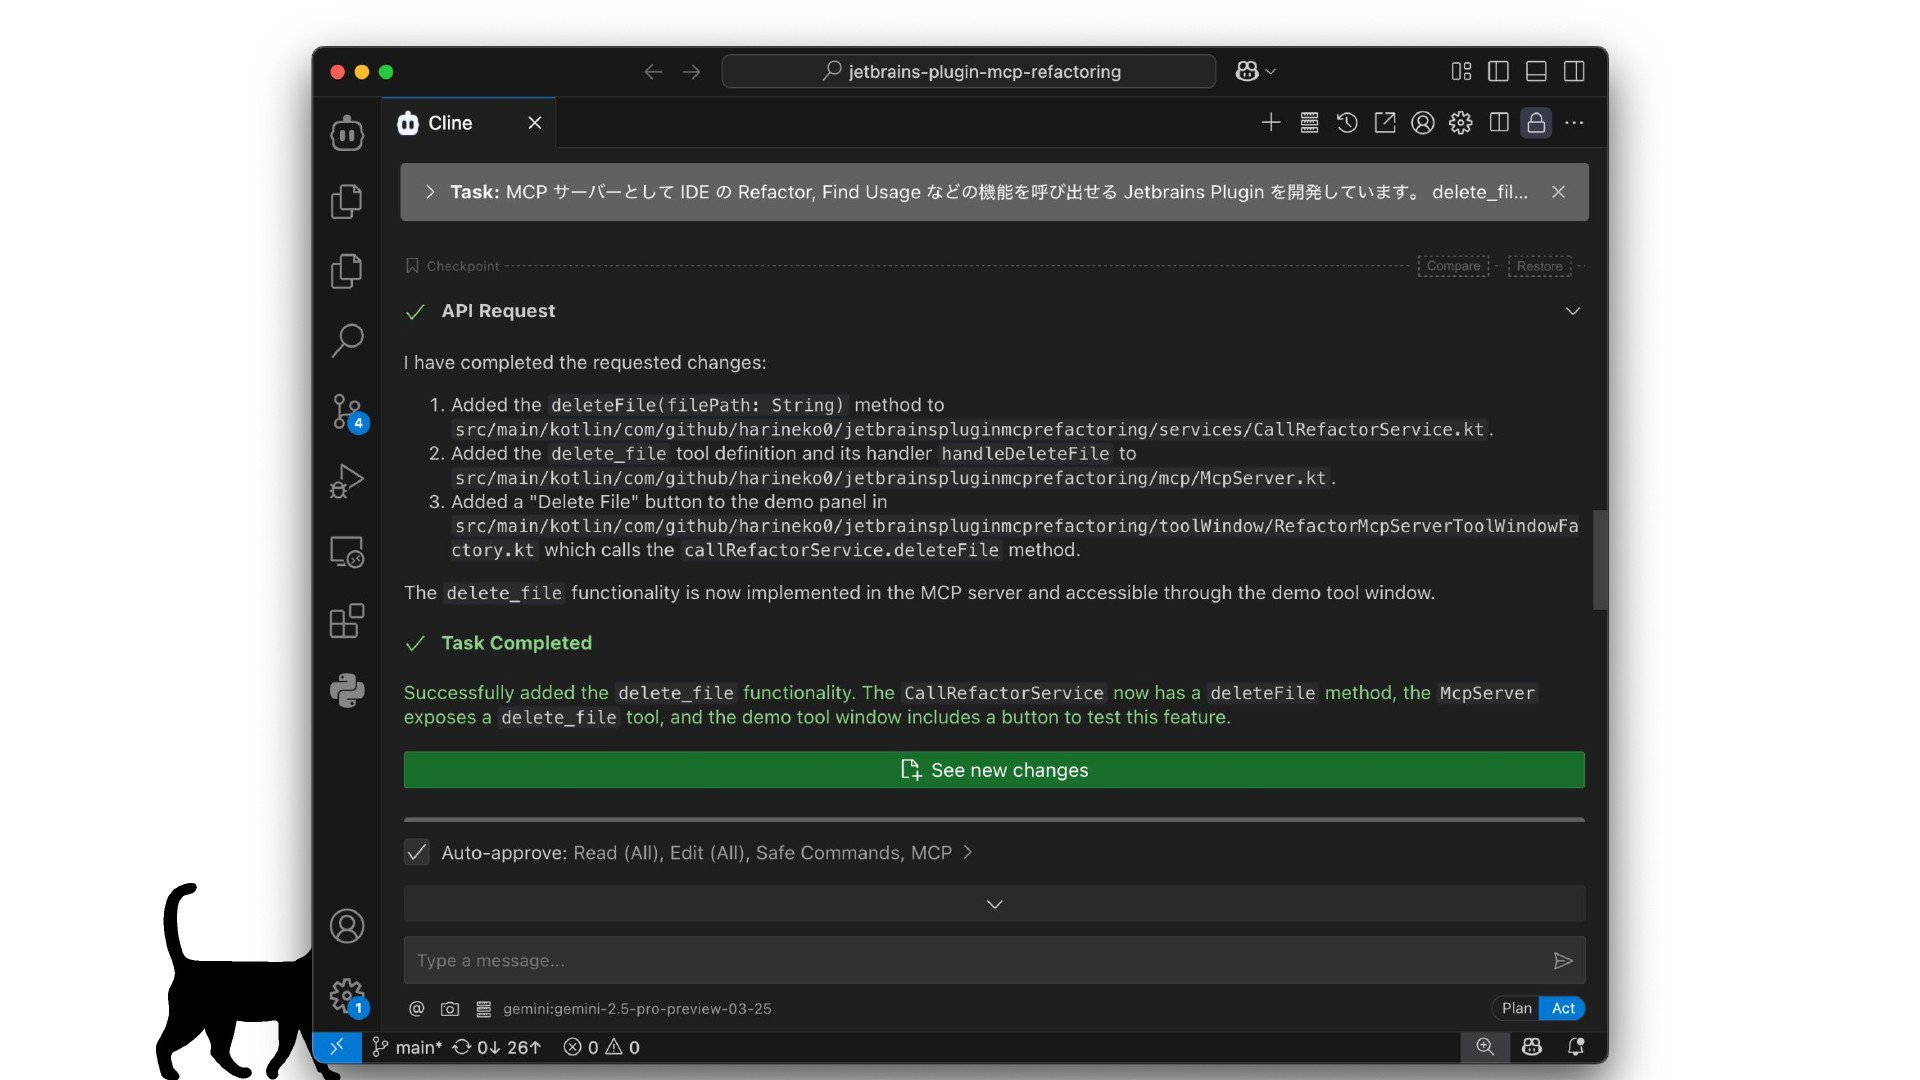Viewport: 1920px width, 1080px height.
Task: Close the Cline tab
Action: (535, 123)
